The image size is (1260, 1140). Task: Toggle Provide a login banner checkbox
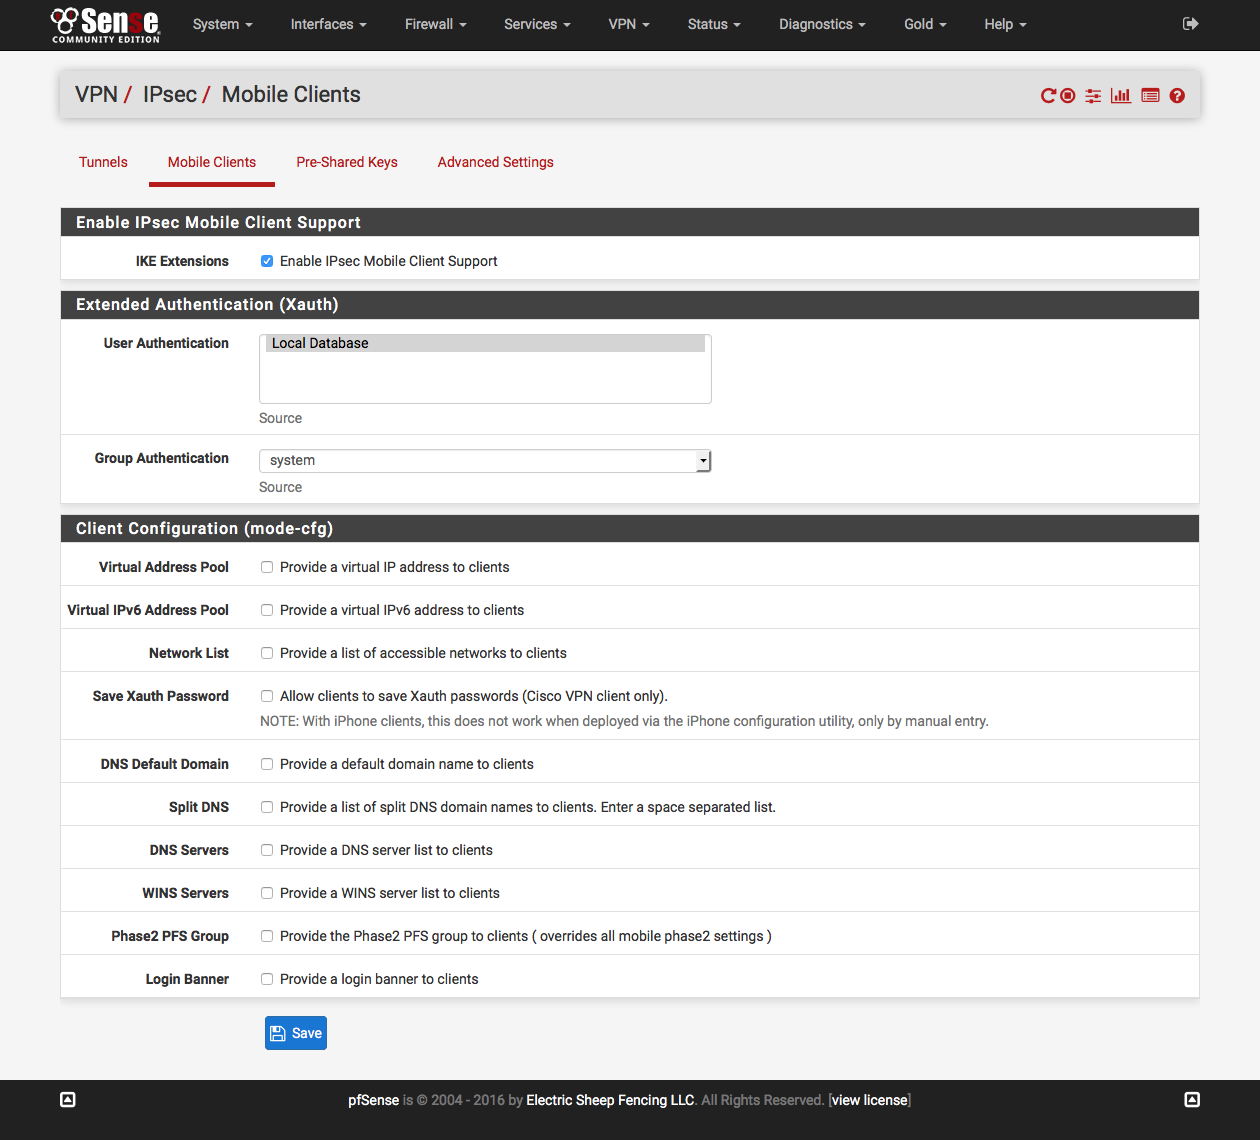click(267, 979)
